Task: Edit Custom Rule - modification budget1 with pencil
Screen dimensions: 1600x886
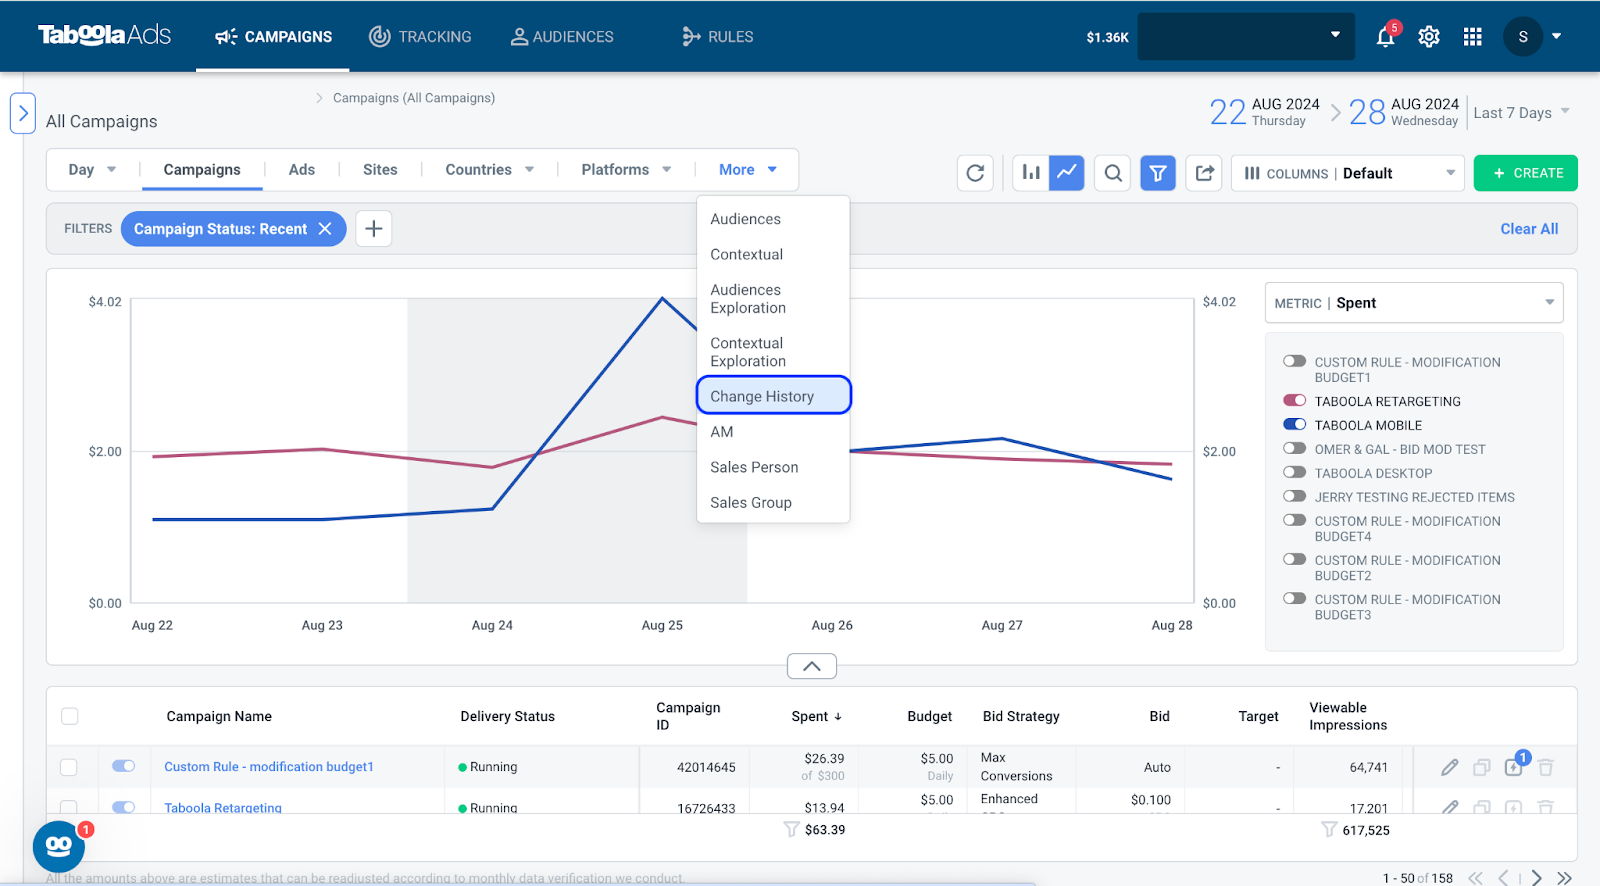Action: click(1449, 767)
